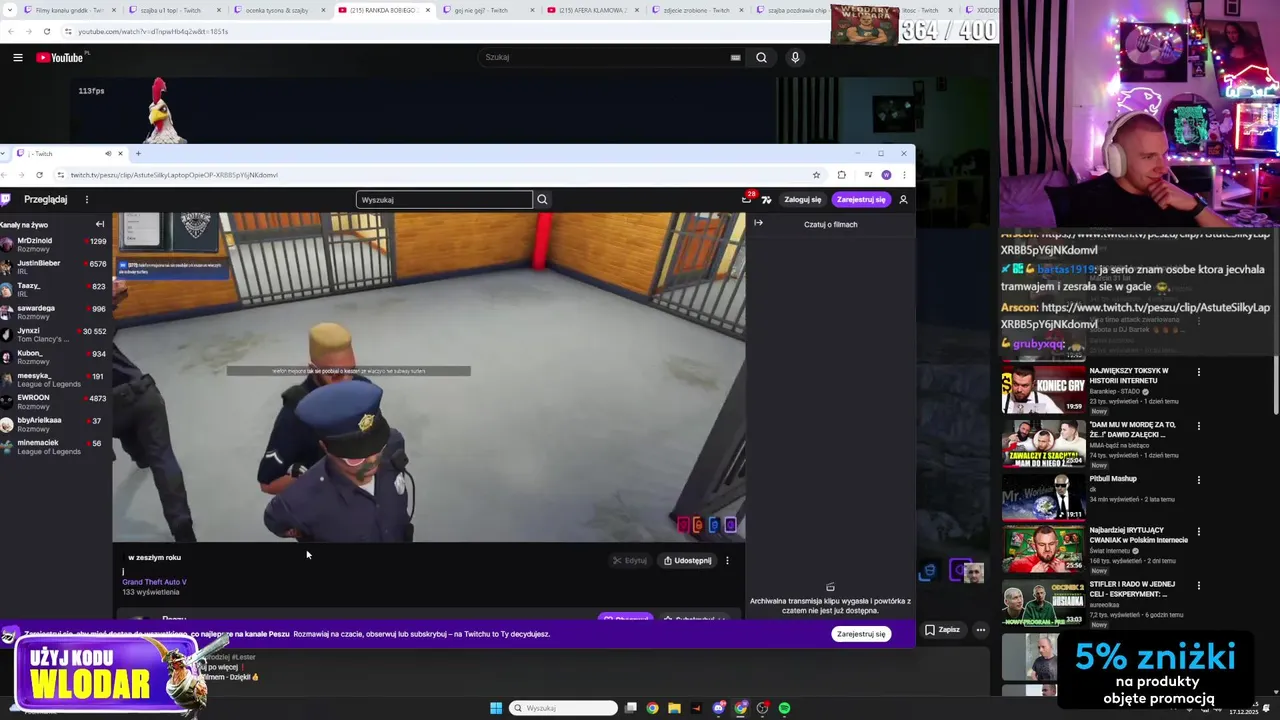The image size is (1280, 720).
Task: Switch to RANKDA BOBIEGO YouTube tab
Action: (x=382, y=10)
